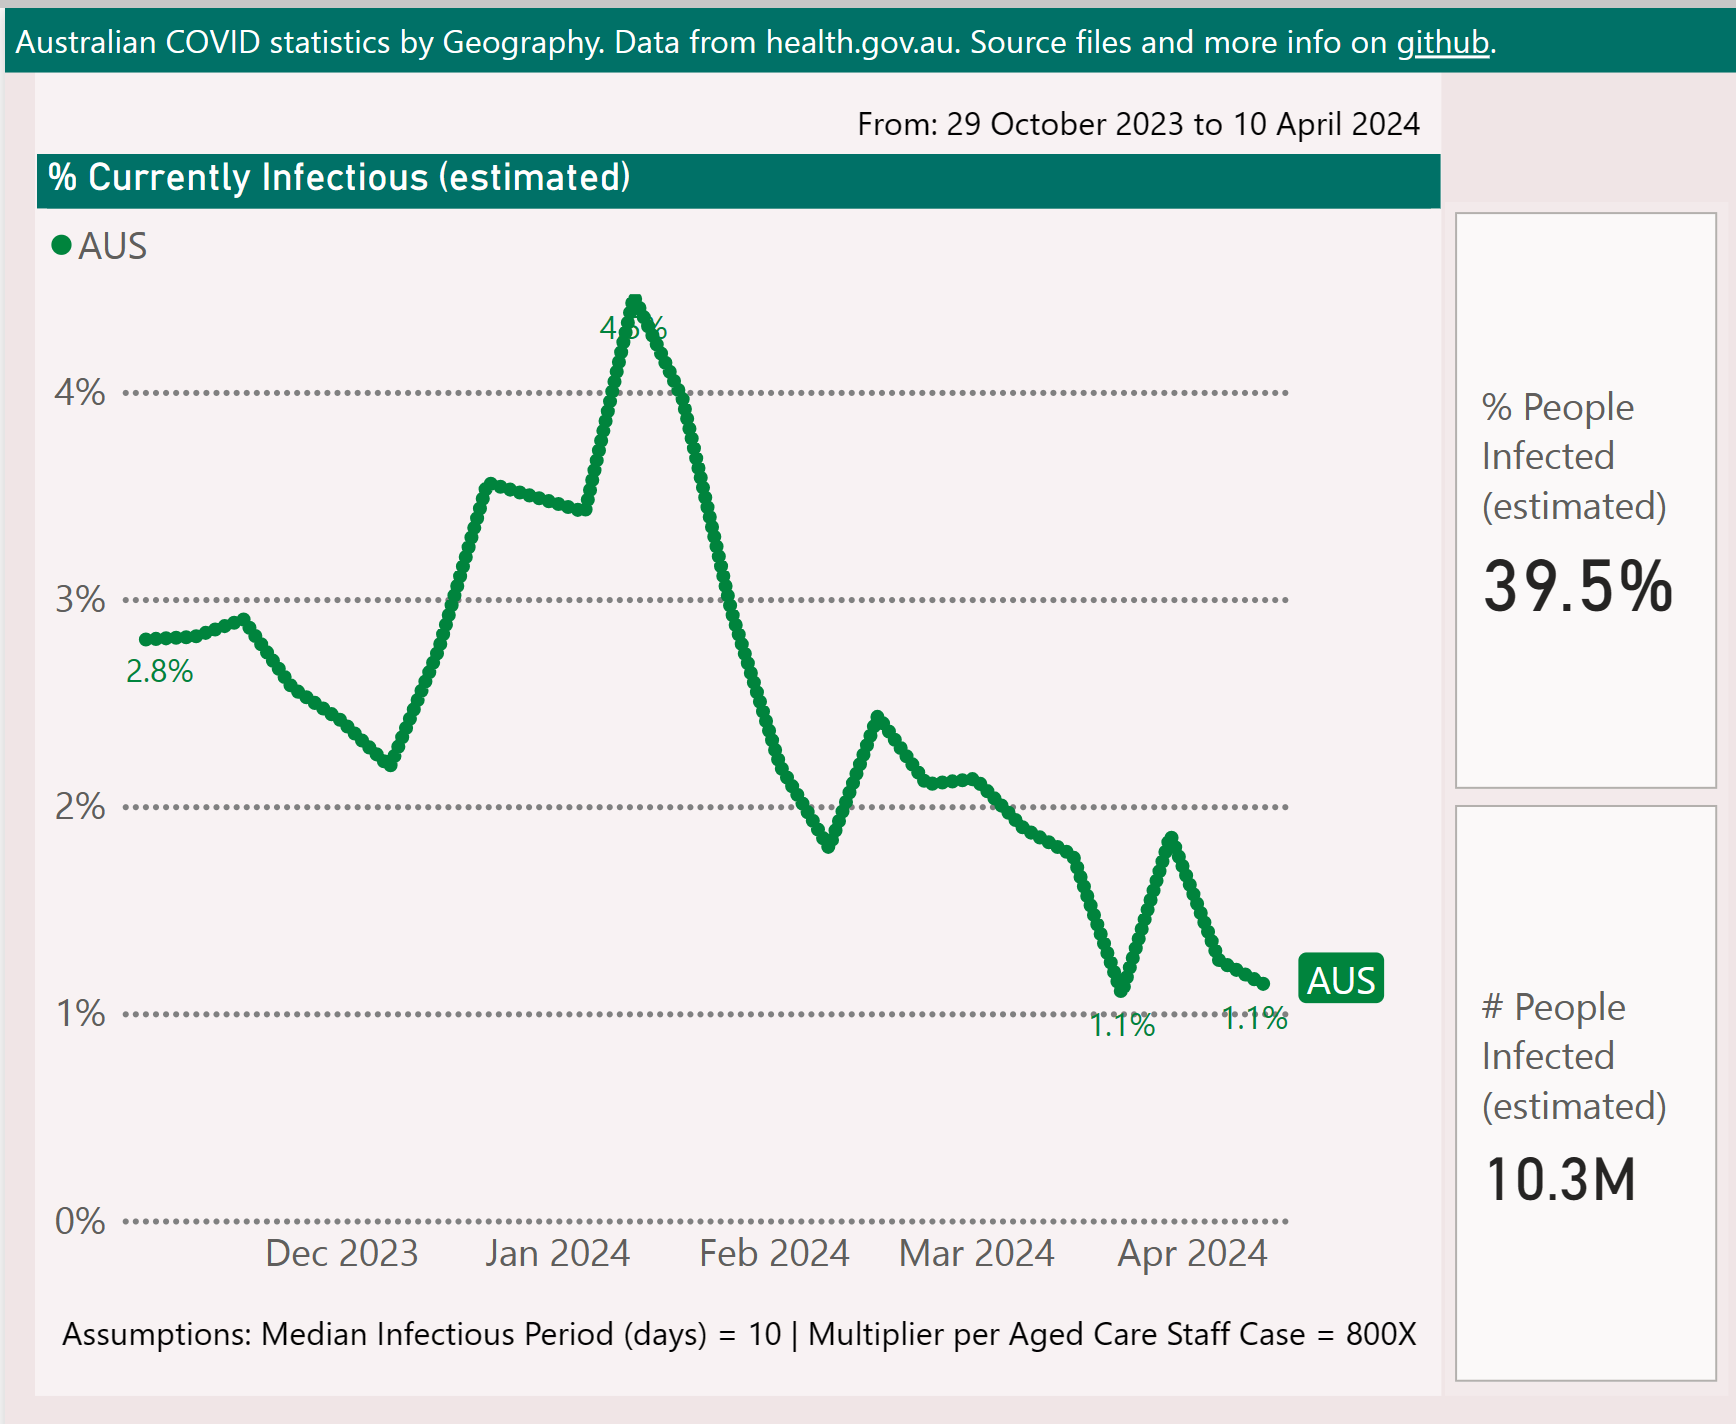The image size is (1736, 1424).
Task: Click the assumptions text about Median Infectious Period
Action: coord(739,1334)
